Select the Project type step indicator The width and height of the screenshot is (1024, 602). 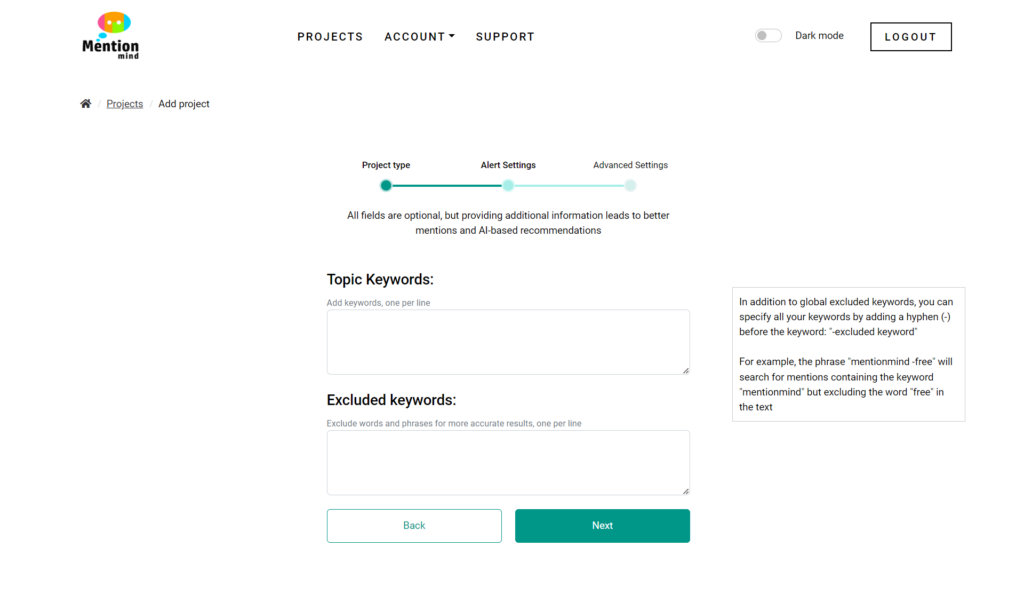click(387, 185)
